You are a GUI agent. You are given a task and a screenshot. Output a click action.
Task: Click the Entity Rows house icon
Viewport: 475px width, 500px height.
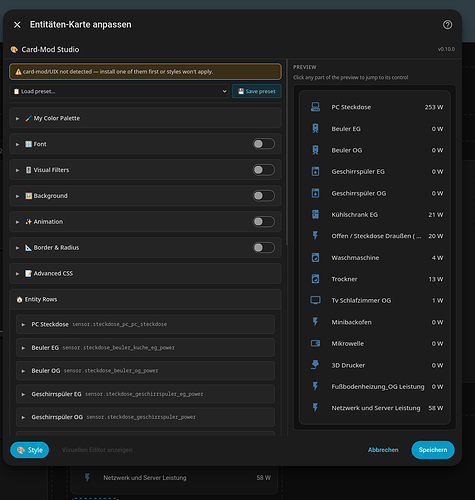[20, 299]
